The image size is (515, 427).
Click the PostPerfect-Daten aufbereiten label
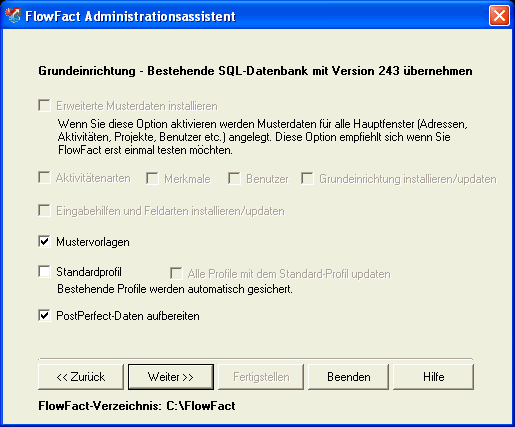(x=128, y=316)
